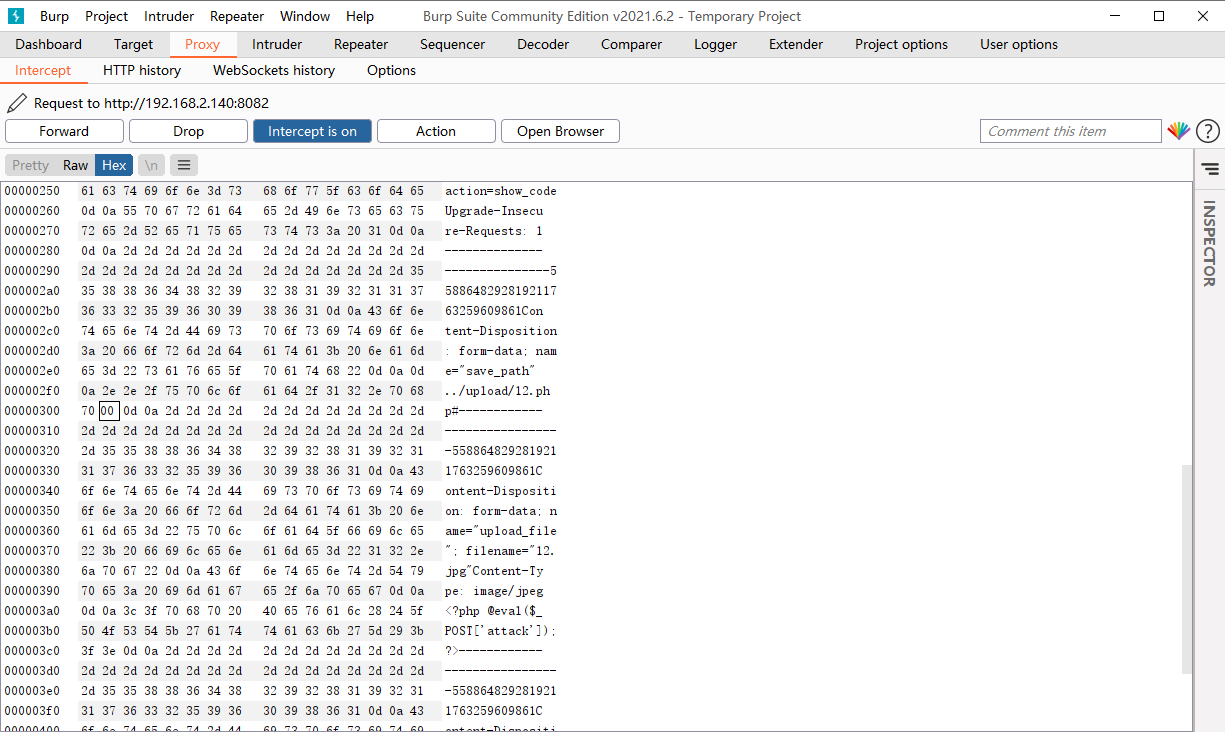Click the Forward button
1225x732 pixels.
coord(64,131)
